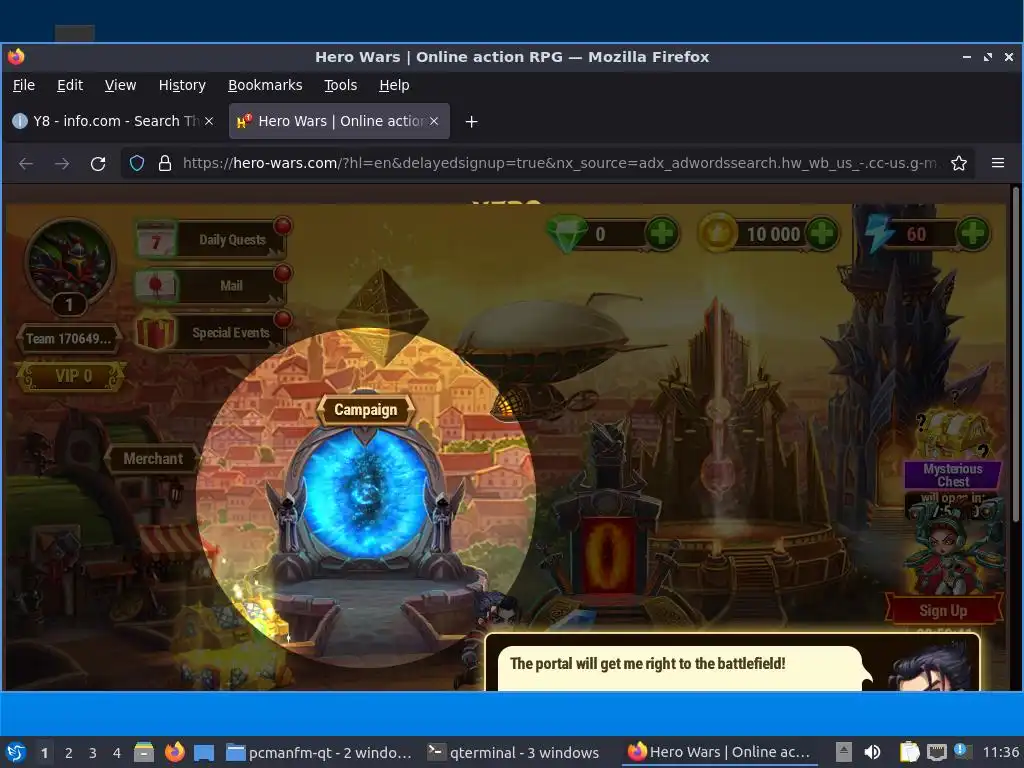
Task: Click the volume speaker tray icon
Action: [872, 752]
